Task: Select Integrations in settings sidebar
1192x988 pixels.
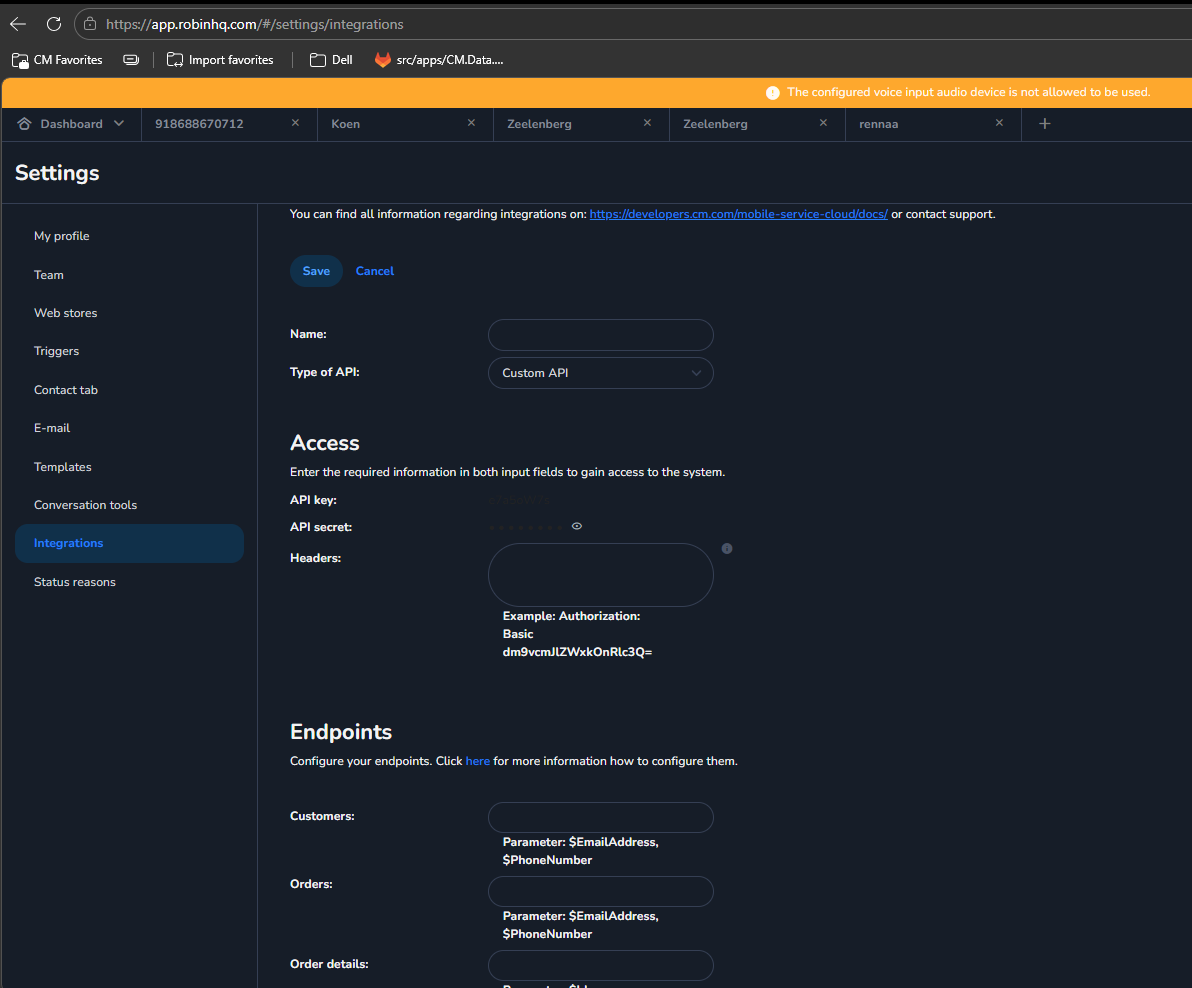Action: point(129,543)
